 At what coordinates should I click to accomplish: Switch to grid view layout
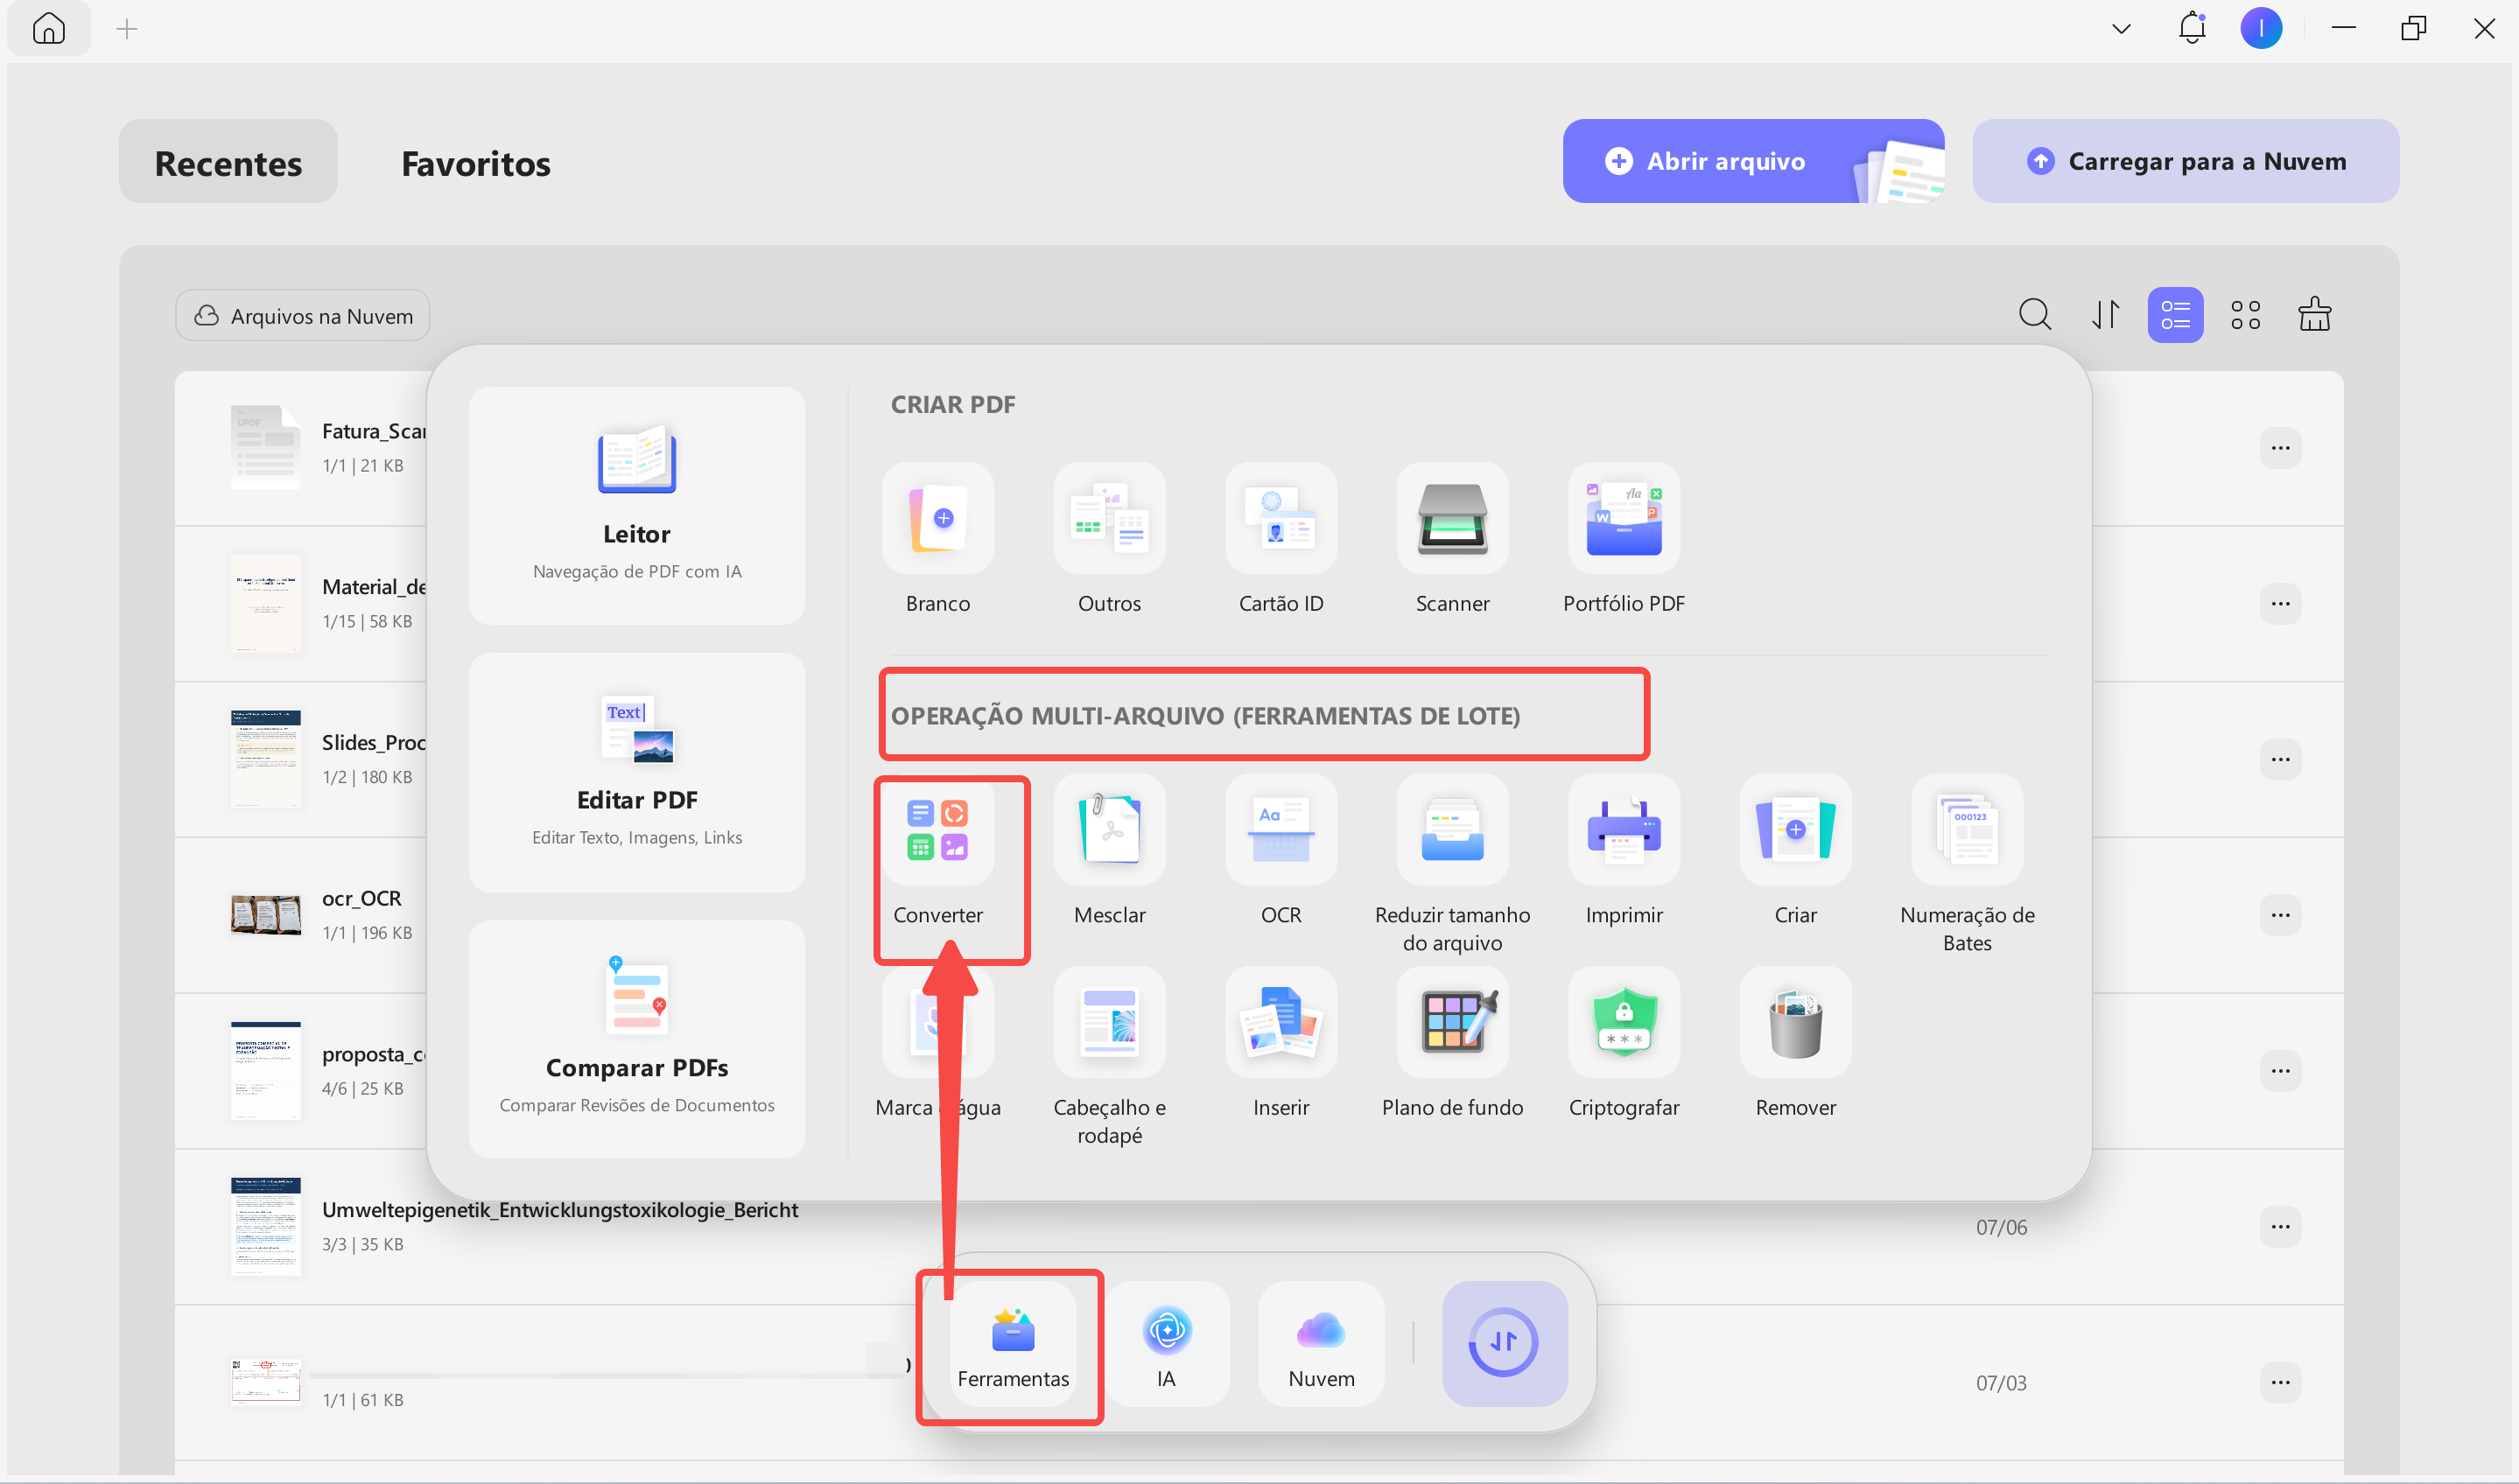tap(2245, 315)
